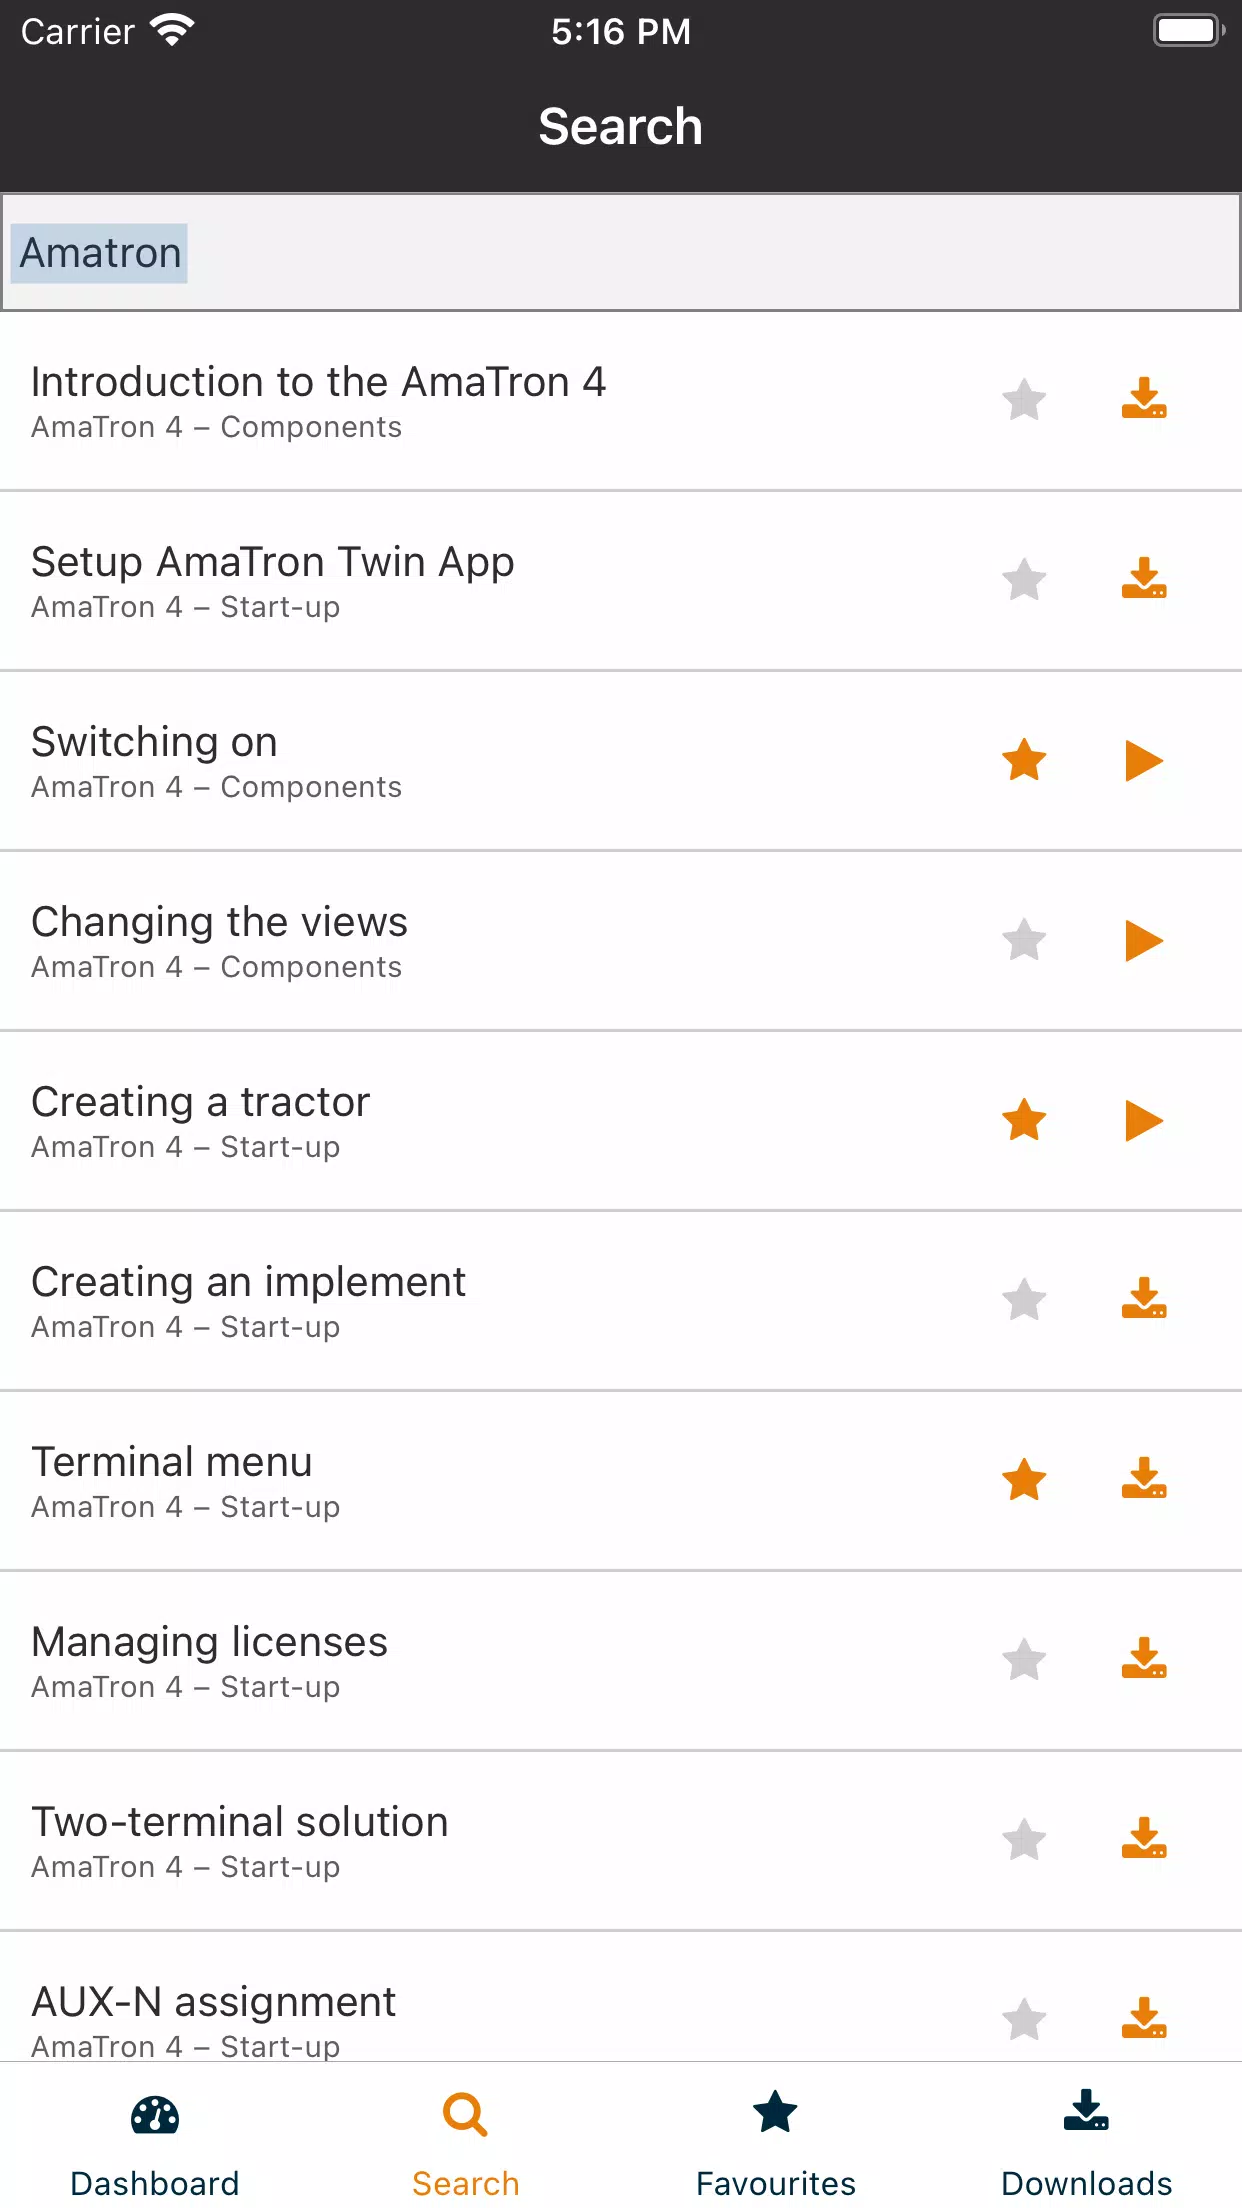Image resolution: width=1242 pixels, height=2208 pixels.
Task: Download Introduction to the AmaTron 4 video
Action: click(1144, 399)
